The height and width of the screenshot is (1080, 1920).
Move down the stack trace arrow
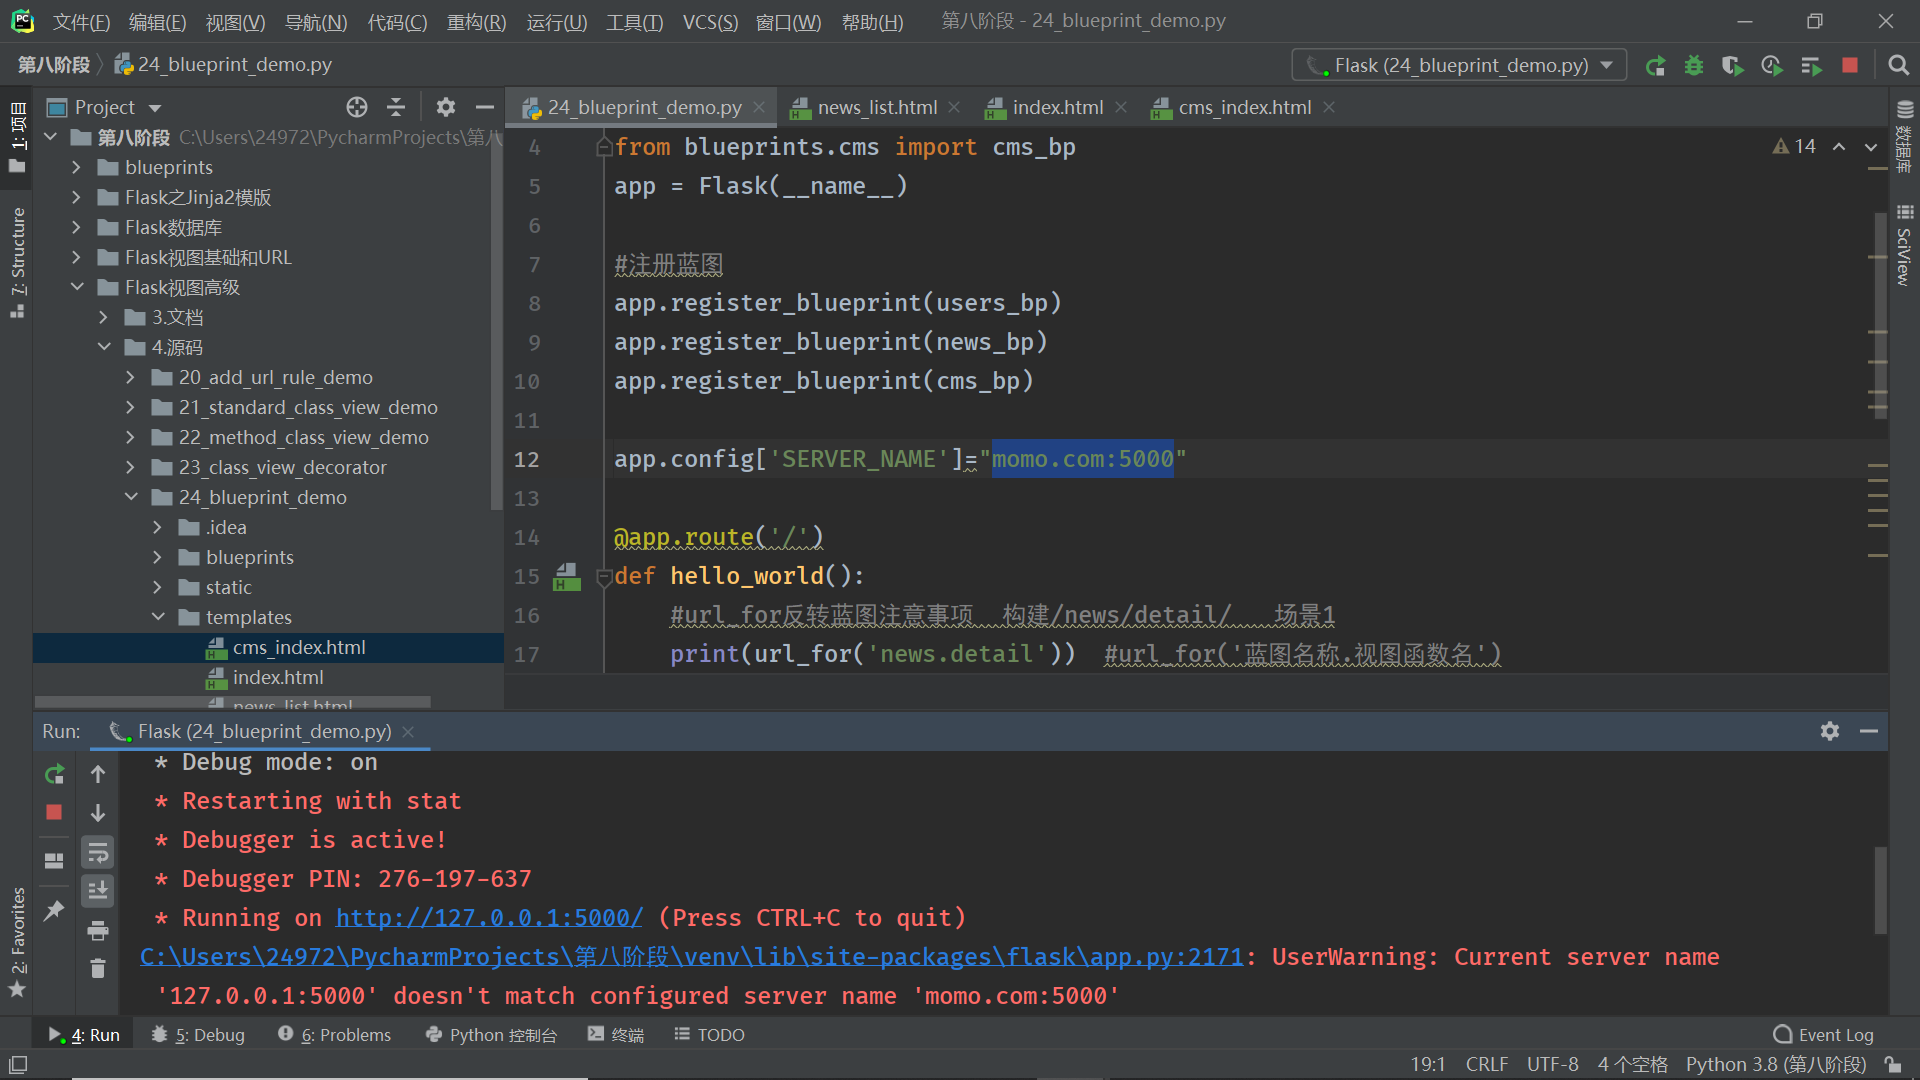tap(98, 812)
